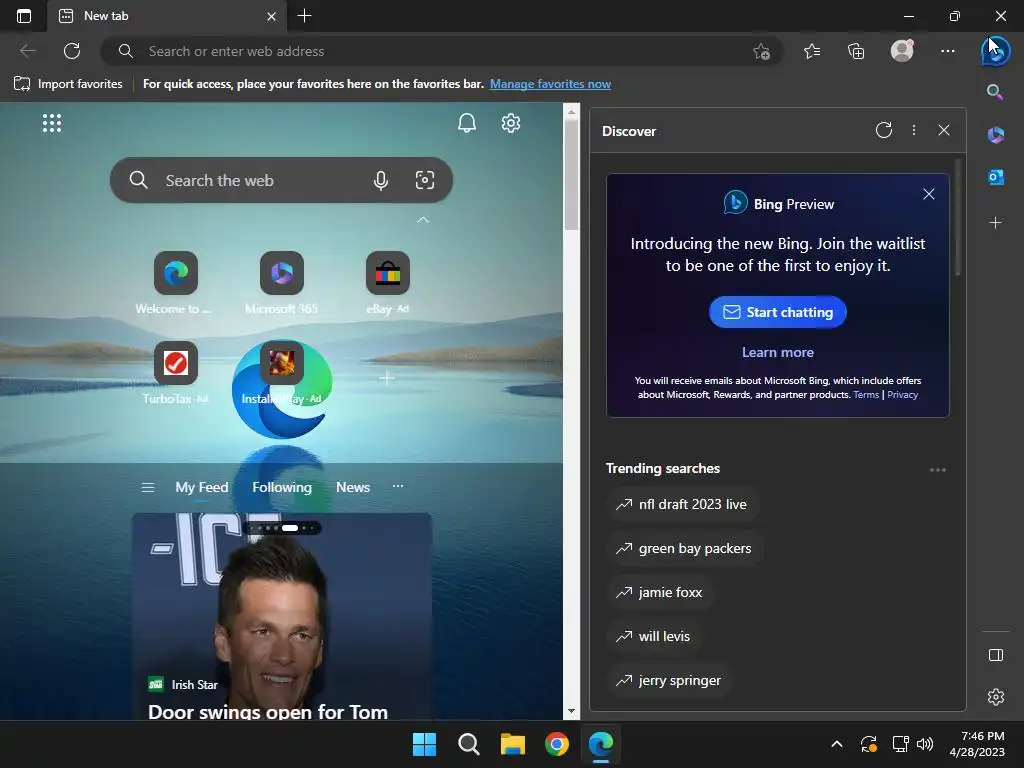
Task: Start visual search camera icon
Action: coord(424,180)
